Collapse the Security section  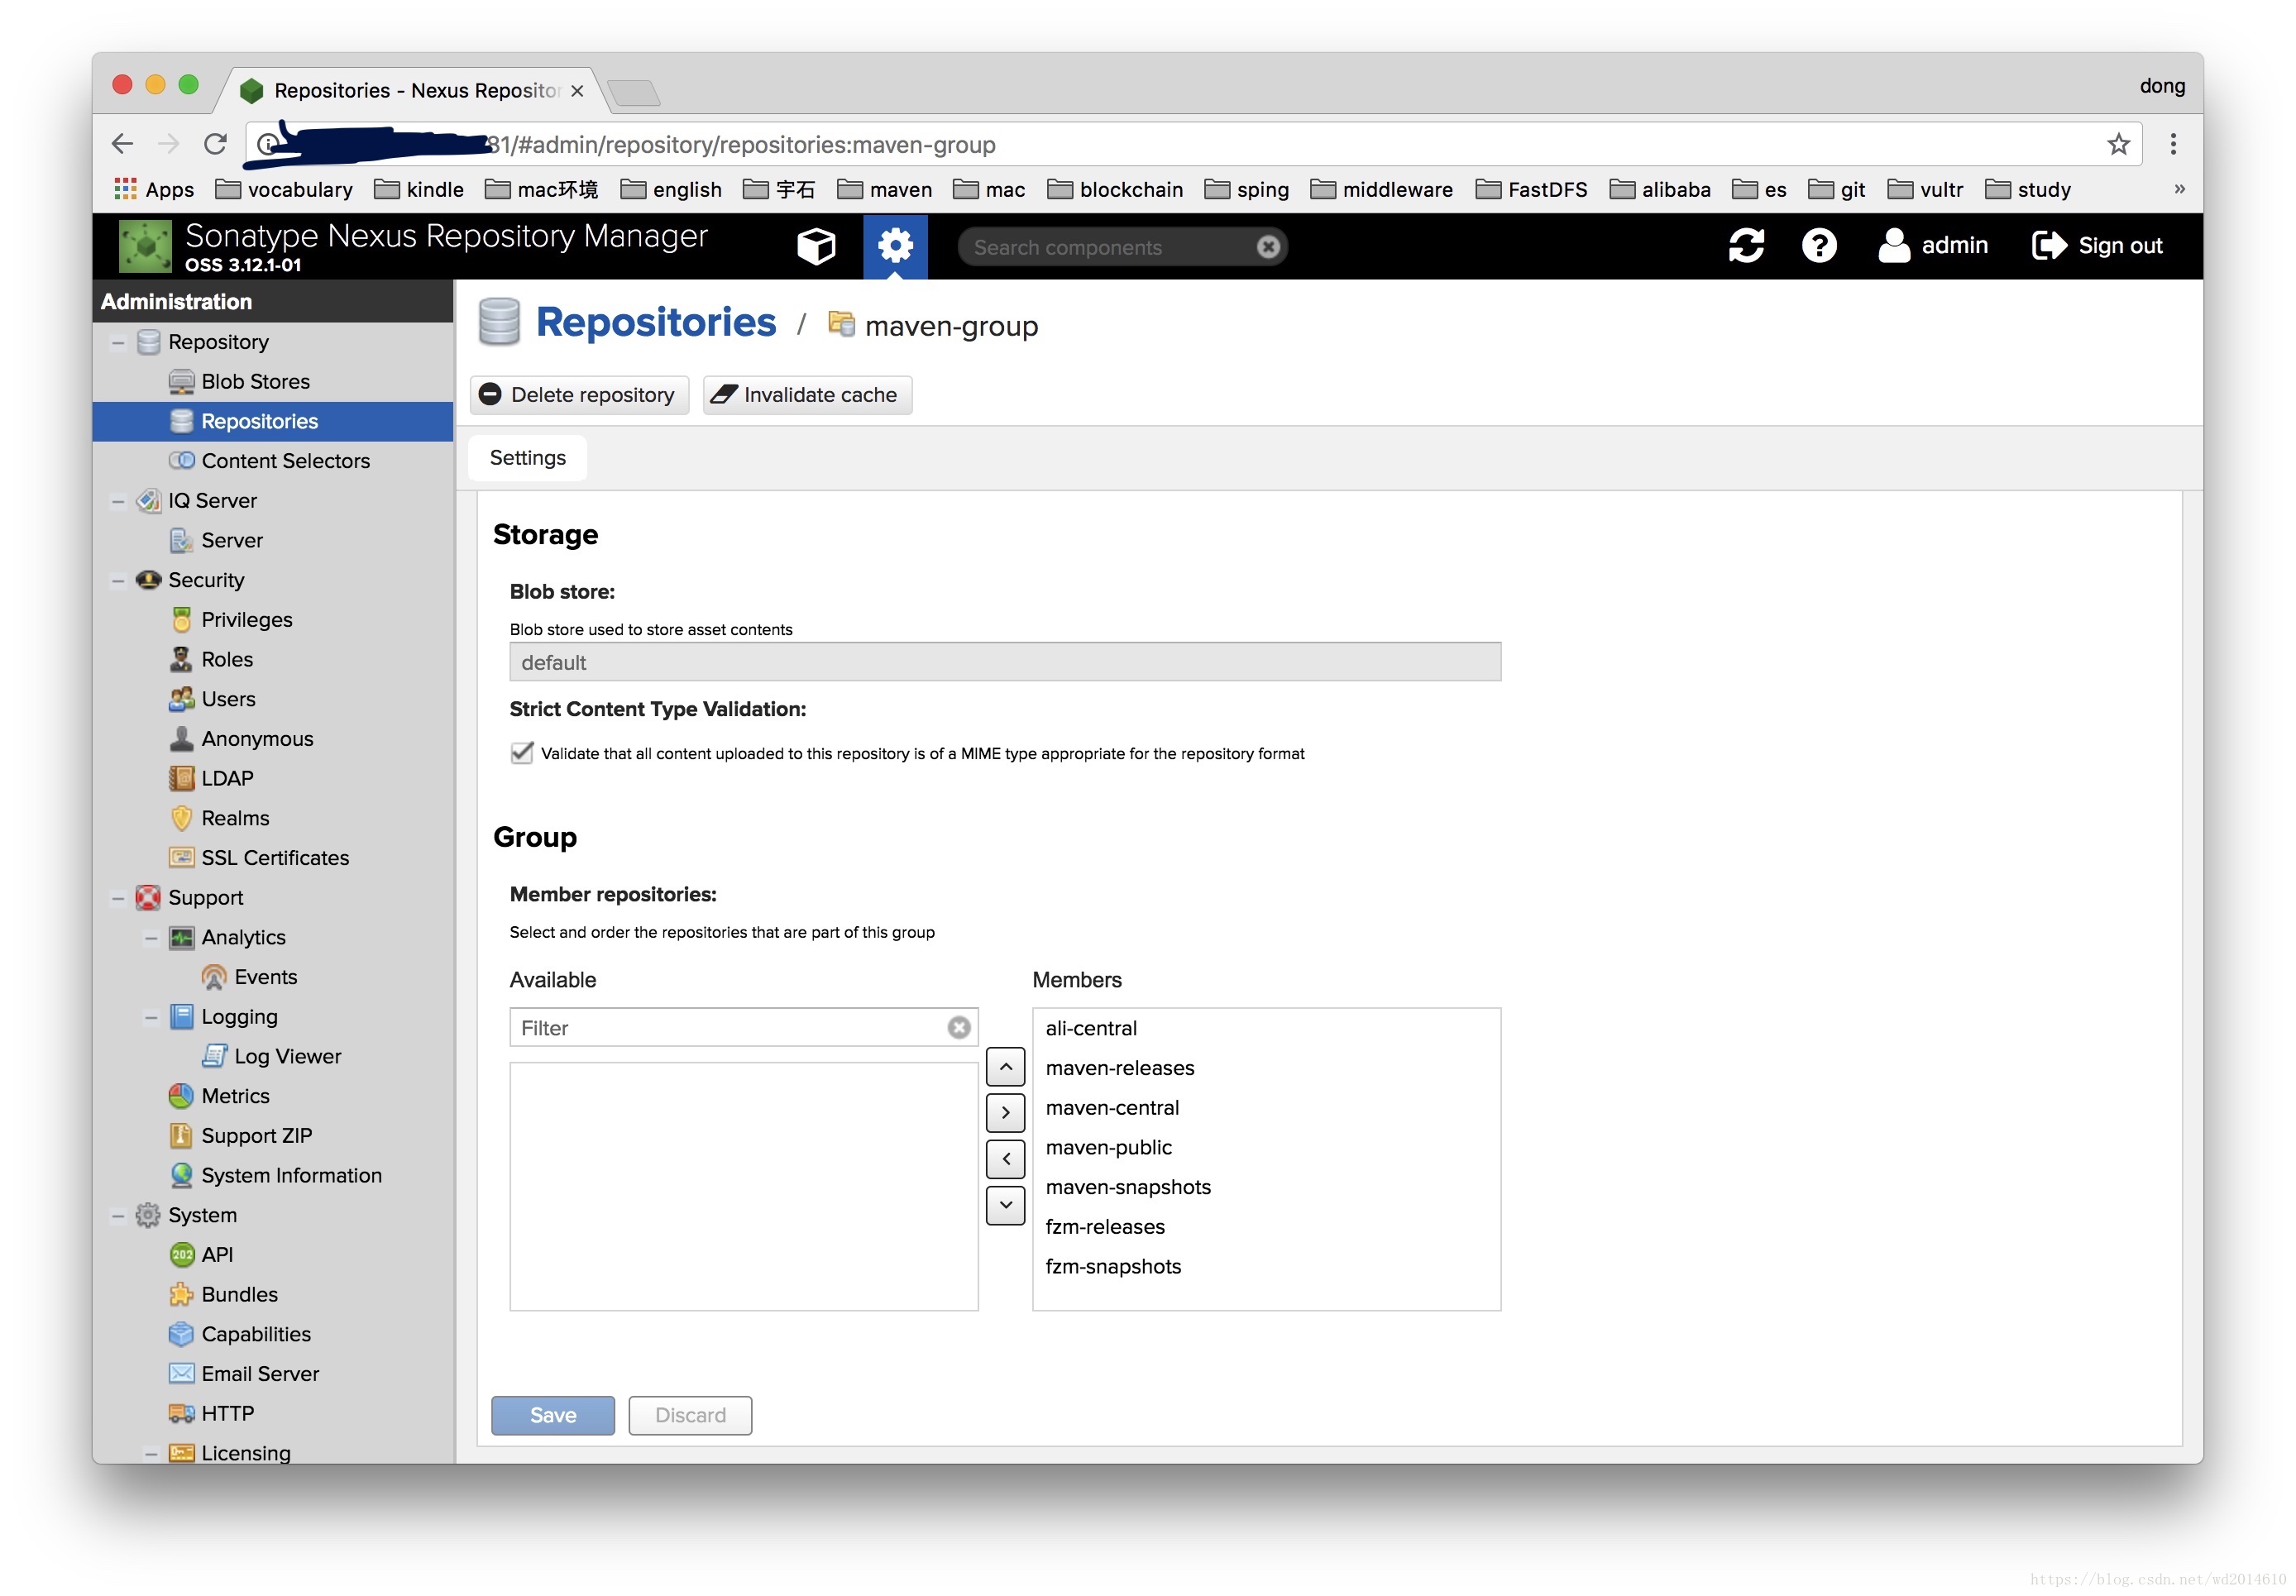[118, 580]
